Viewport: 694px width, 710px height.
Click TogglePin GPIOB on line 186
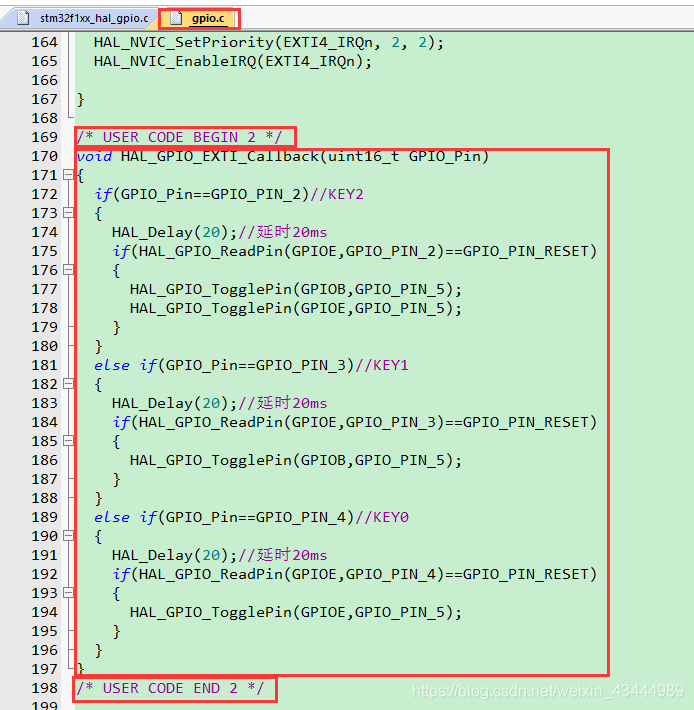click(296, 461)
